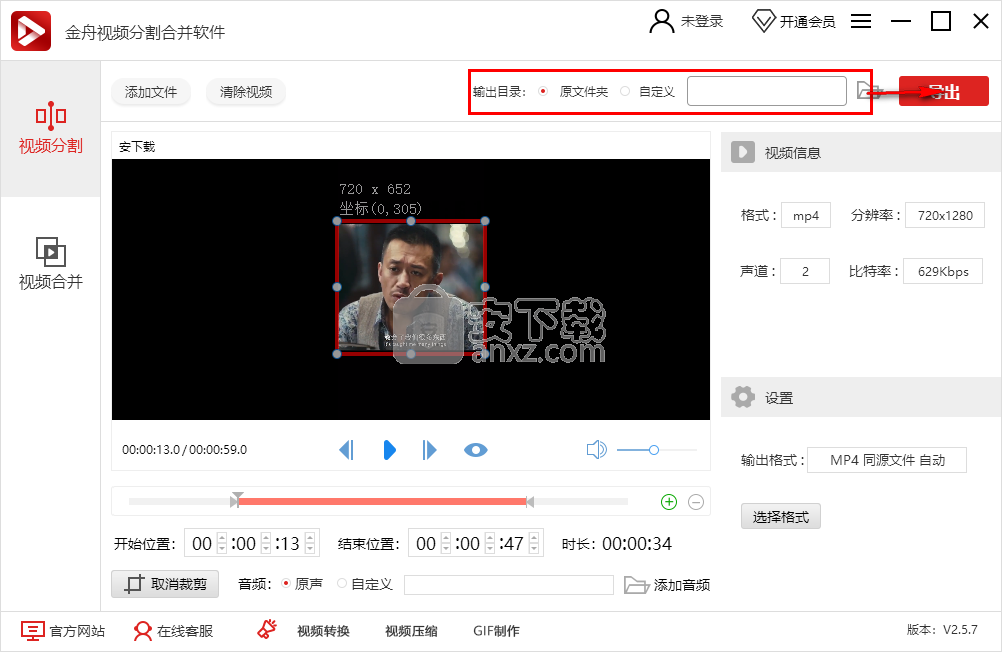Click the timeline end marker
This screenshot has width=1002, height=652.
point(529,502)
